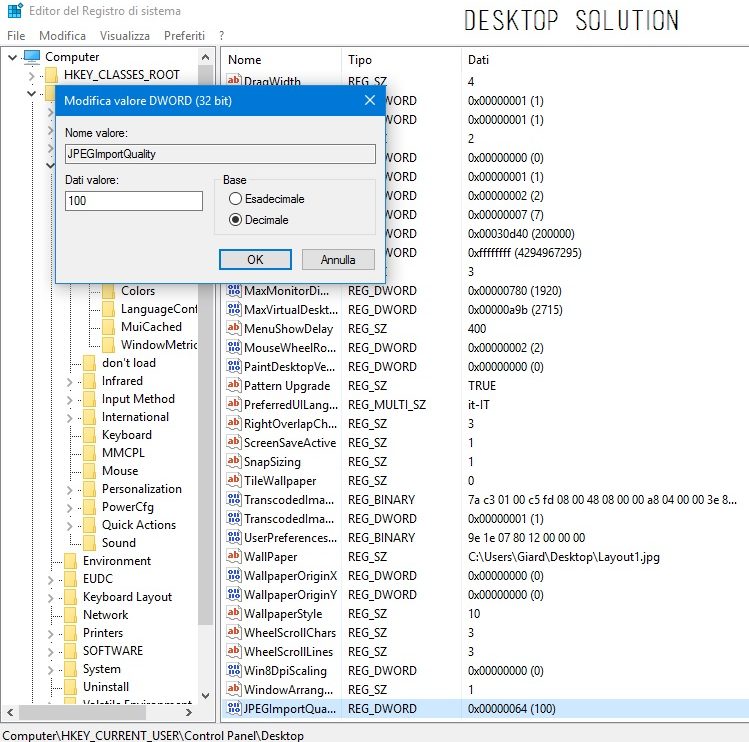
Task: Close the Modifica valore DWORD dialog
Action: coord(369,101)
